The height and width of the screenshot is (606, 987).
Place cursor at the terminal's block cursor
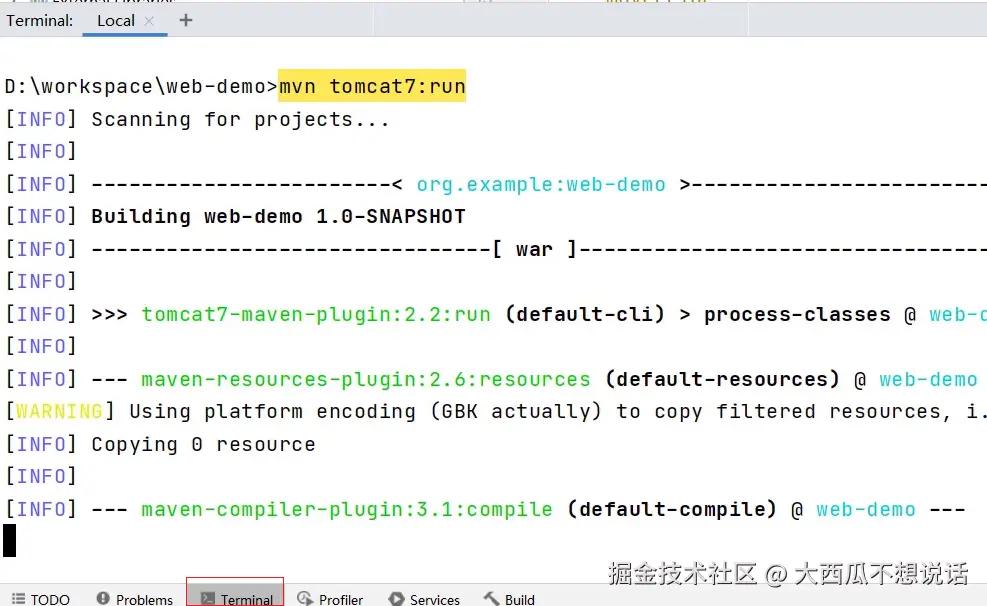(9, 541)
